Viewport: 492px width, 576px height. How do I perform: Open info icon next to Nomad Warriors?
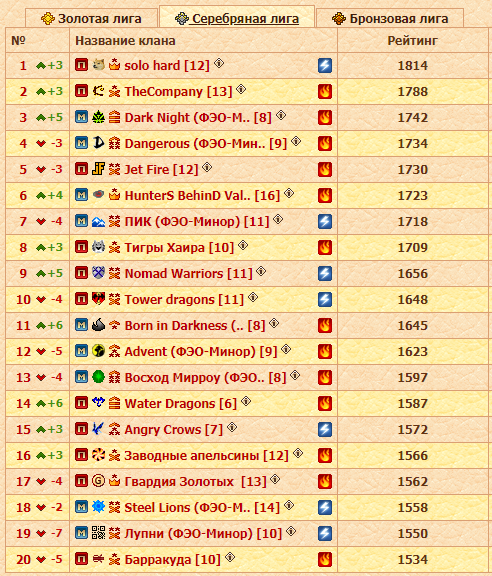261,271
